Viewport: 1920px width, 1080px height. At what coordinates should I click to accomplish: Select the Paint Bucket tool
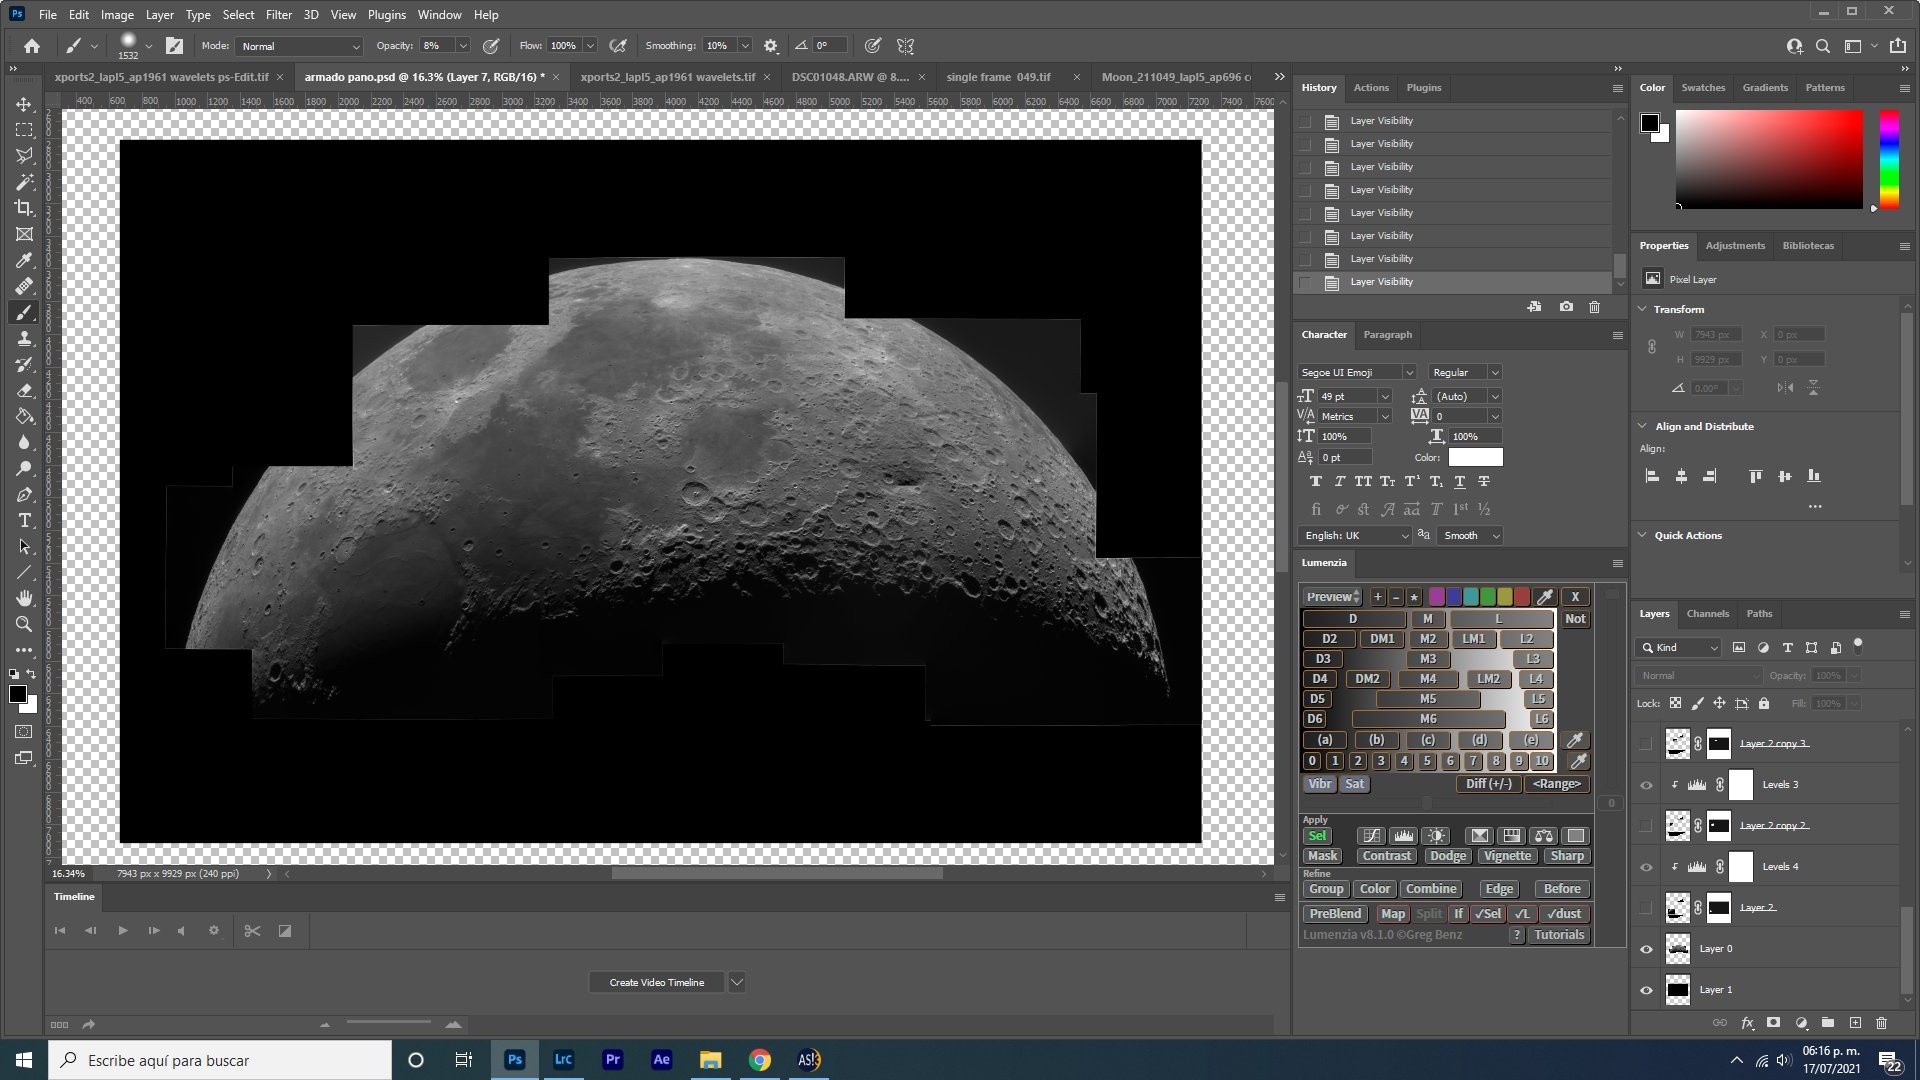(x=24, y=416)
